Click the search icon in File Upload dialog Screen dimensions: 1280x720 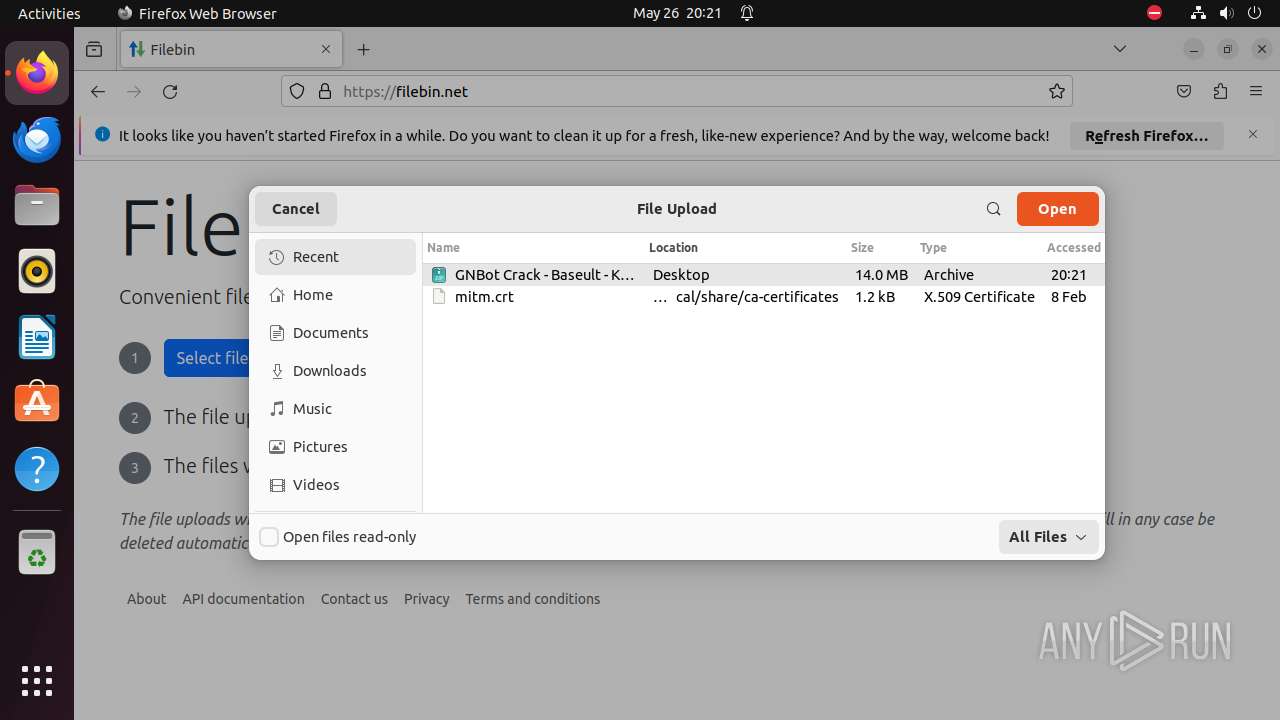[x=993, y=209]
